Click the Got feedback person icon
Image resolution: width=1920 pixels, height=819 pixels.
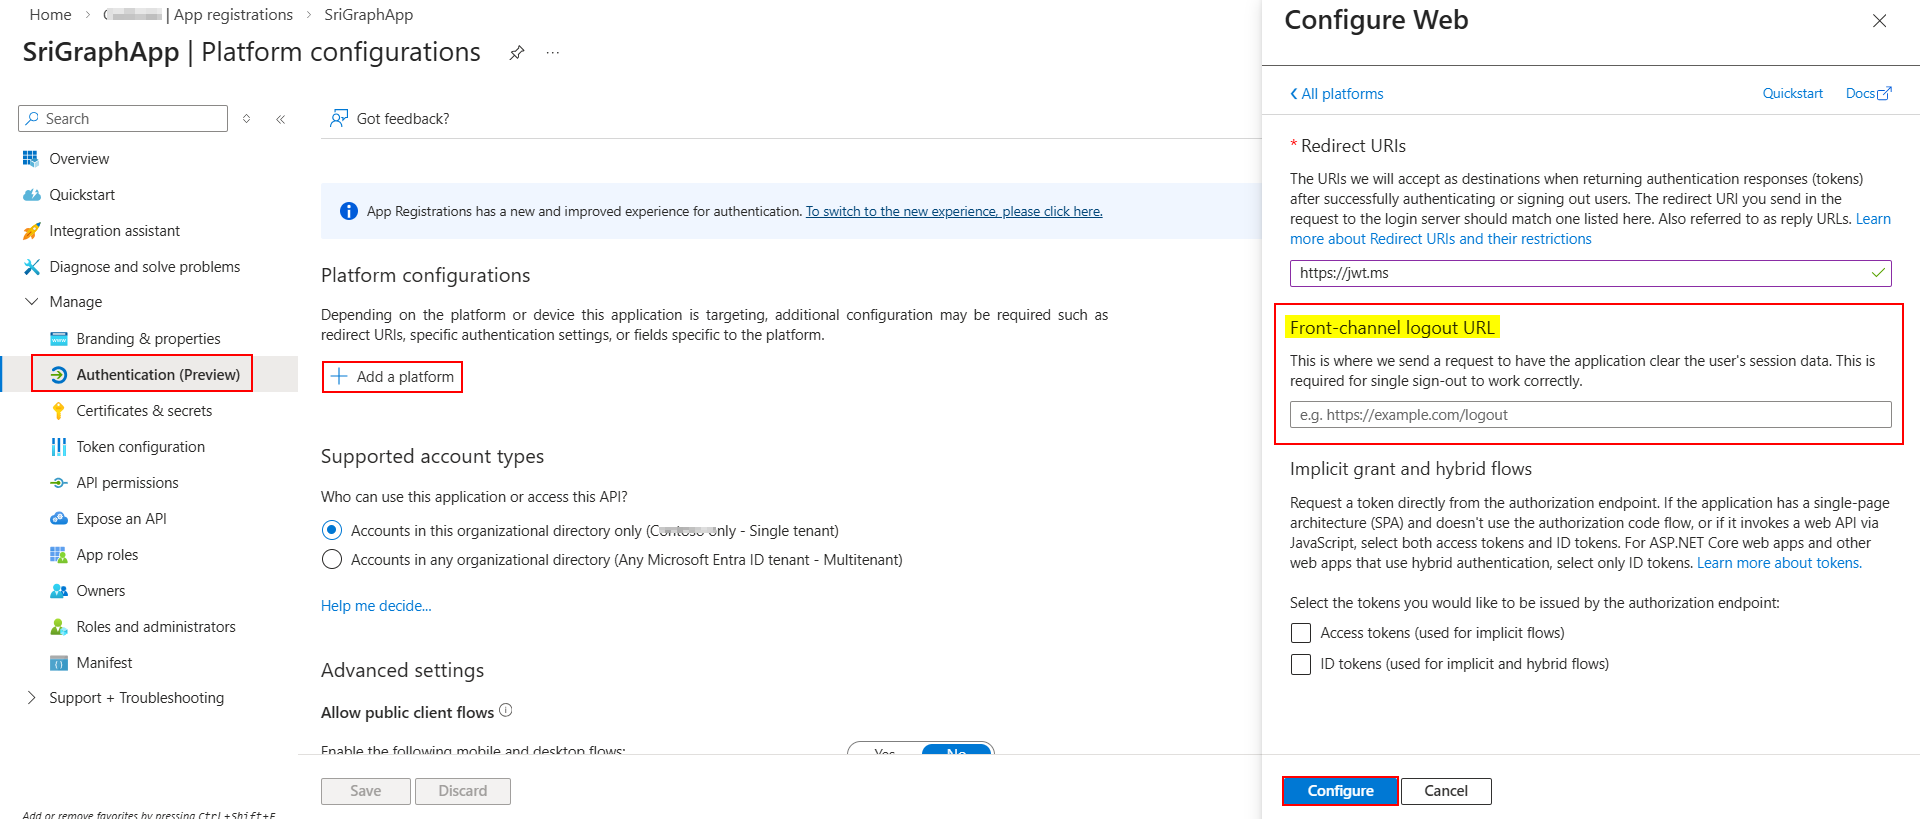pos(339,119)
